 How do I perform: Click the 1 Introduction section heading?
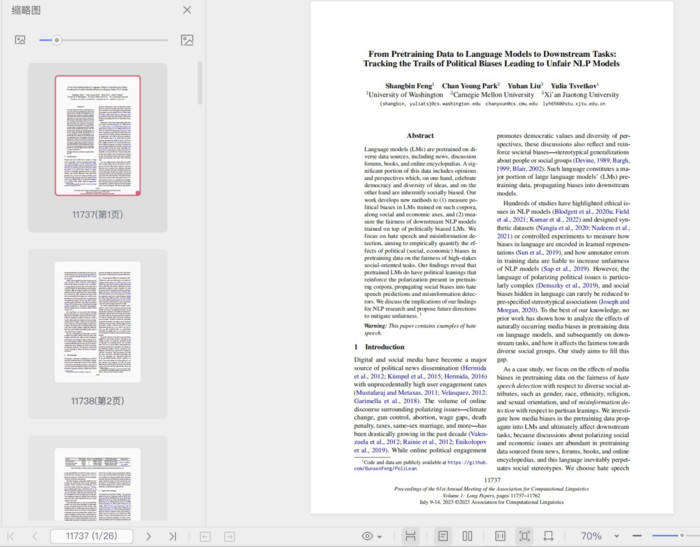click(x=379, y=347)
